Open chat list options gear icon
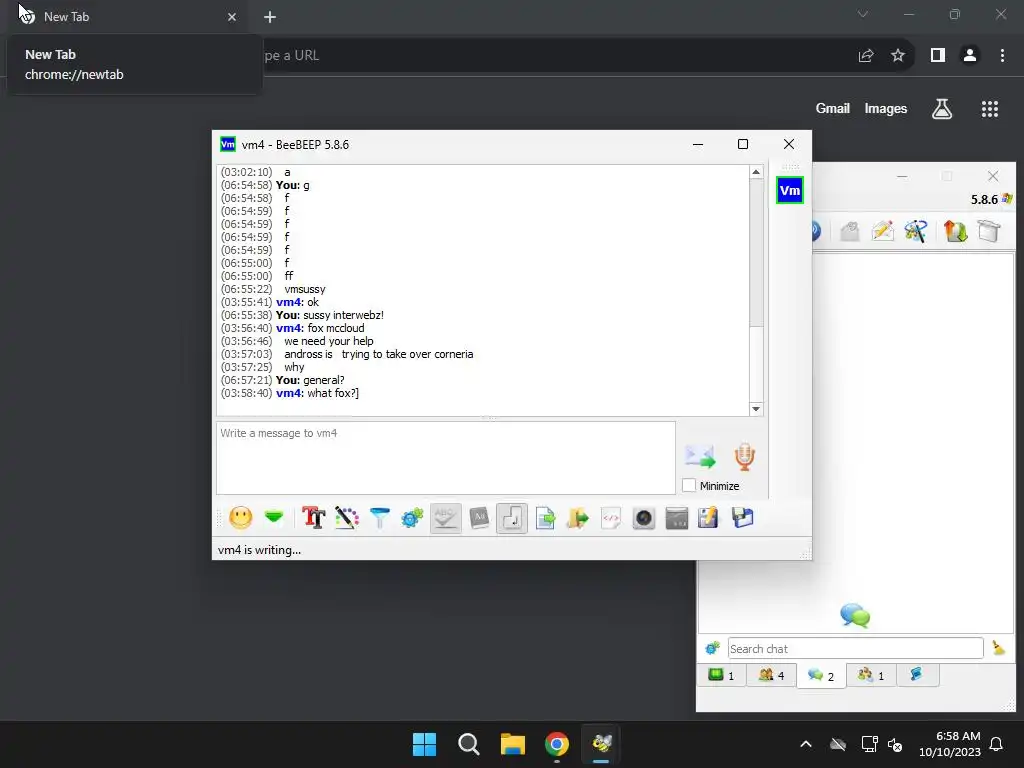The width and height of the screenshot is (1024, 768). click(712, 648)
